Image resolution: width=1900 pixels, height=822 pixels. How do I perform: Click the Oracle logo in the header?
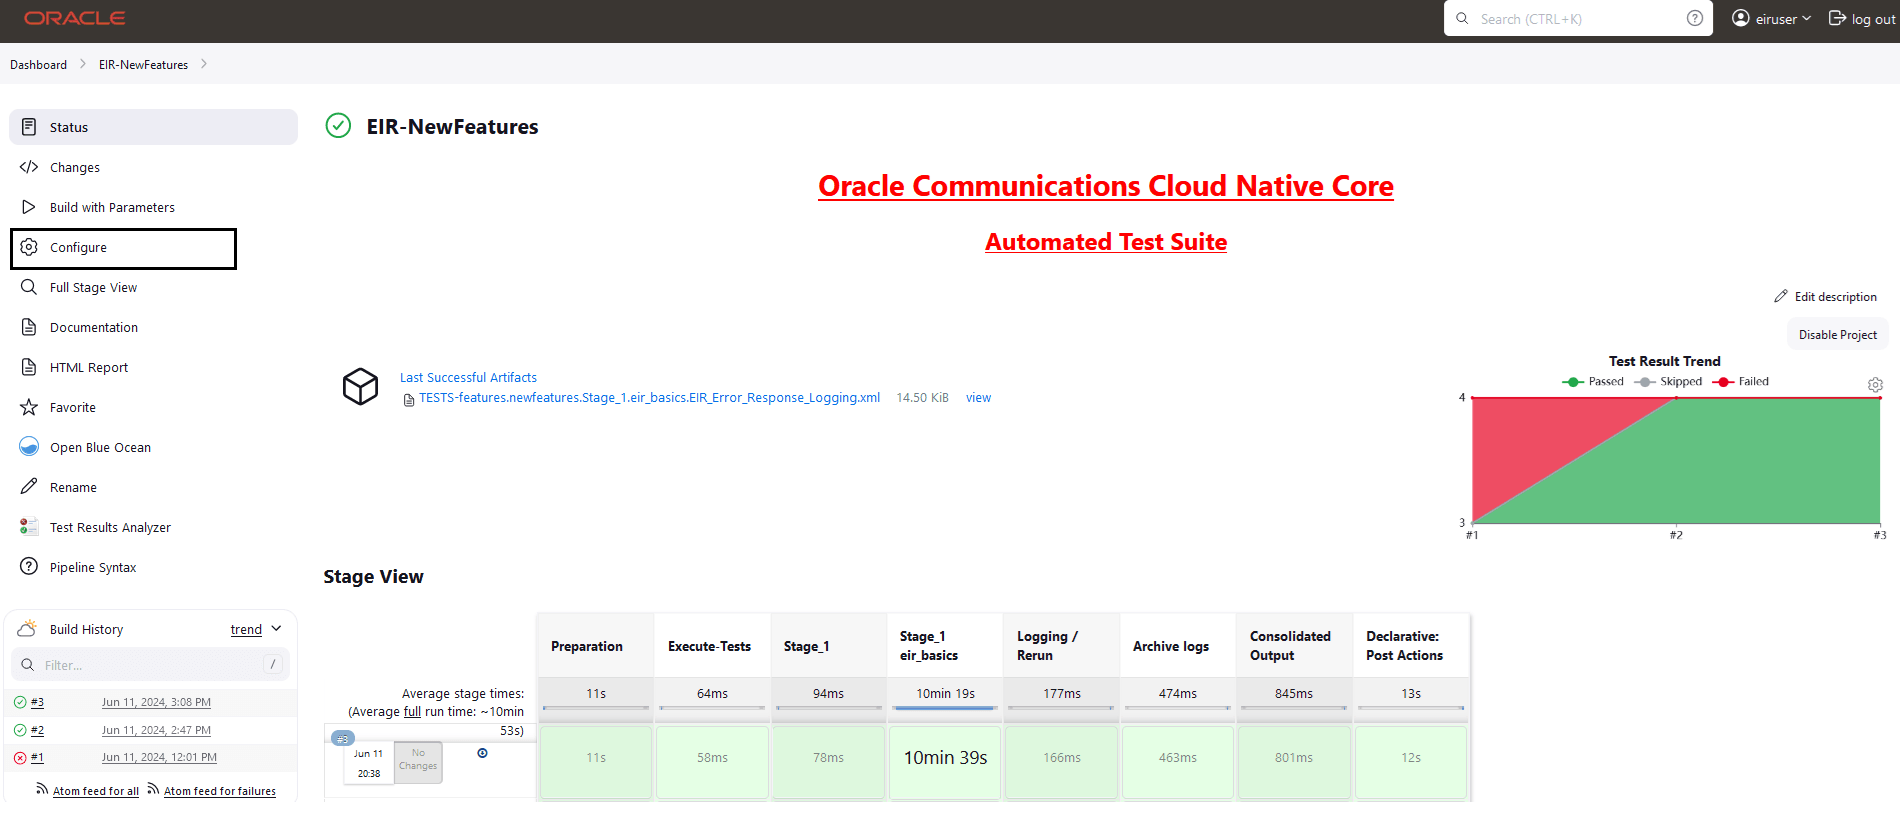[75, 18]
